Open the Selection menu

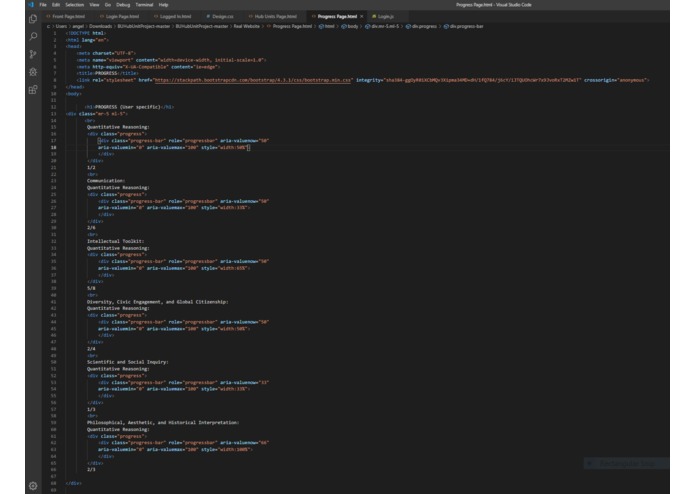(74, 5)
